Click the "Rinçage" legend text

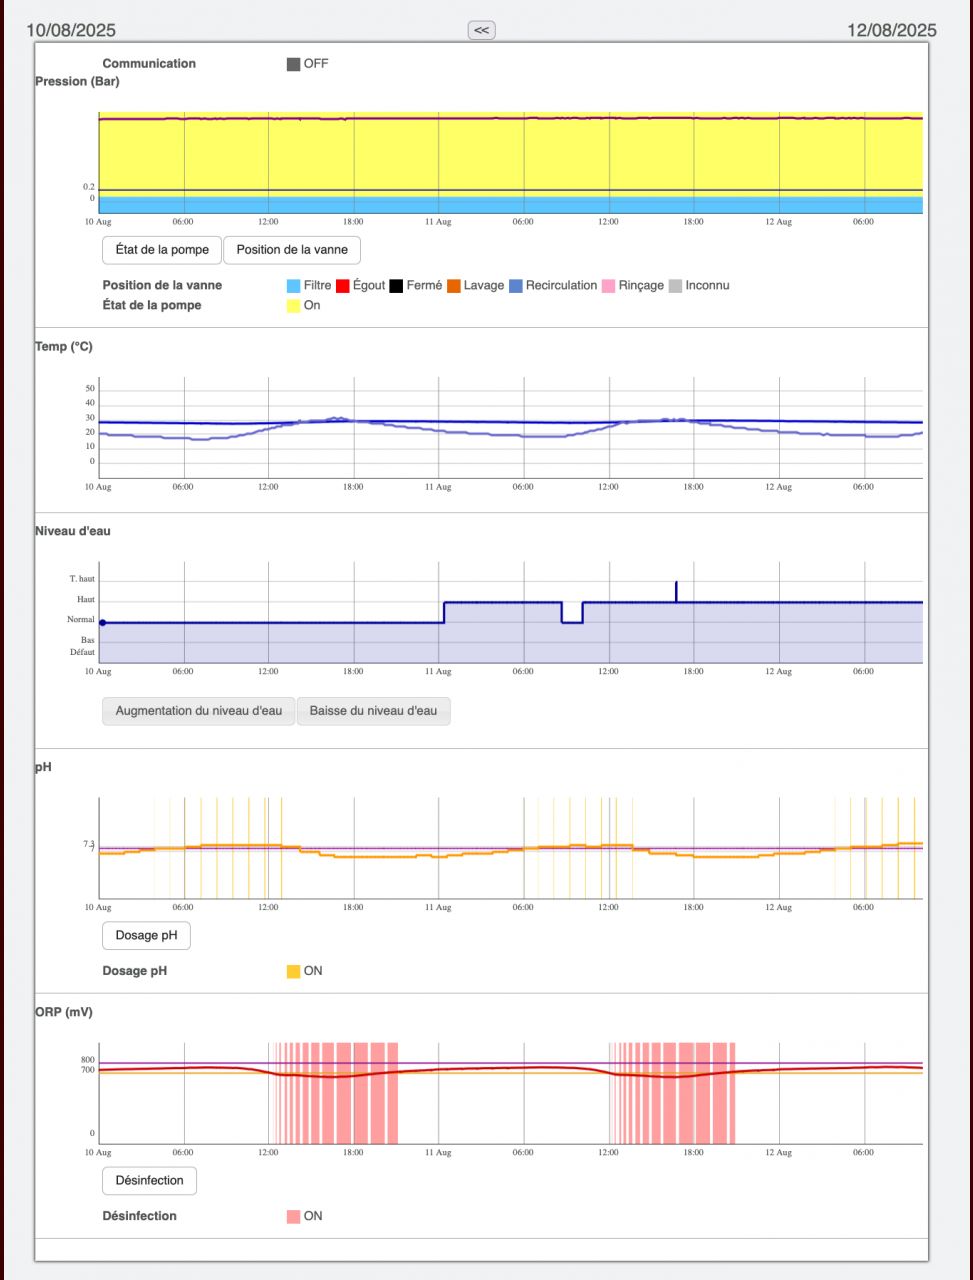[641, 286]
